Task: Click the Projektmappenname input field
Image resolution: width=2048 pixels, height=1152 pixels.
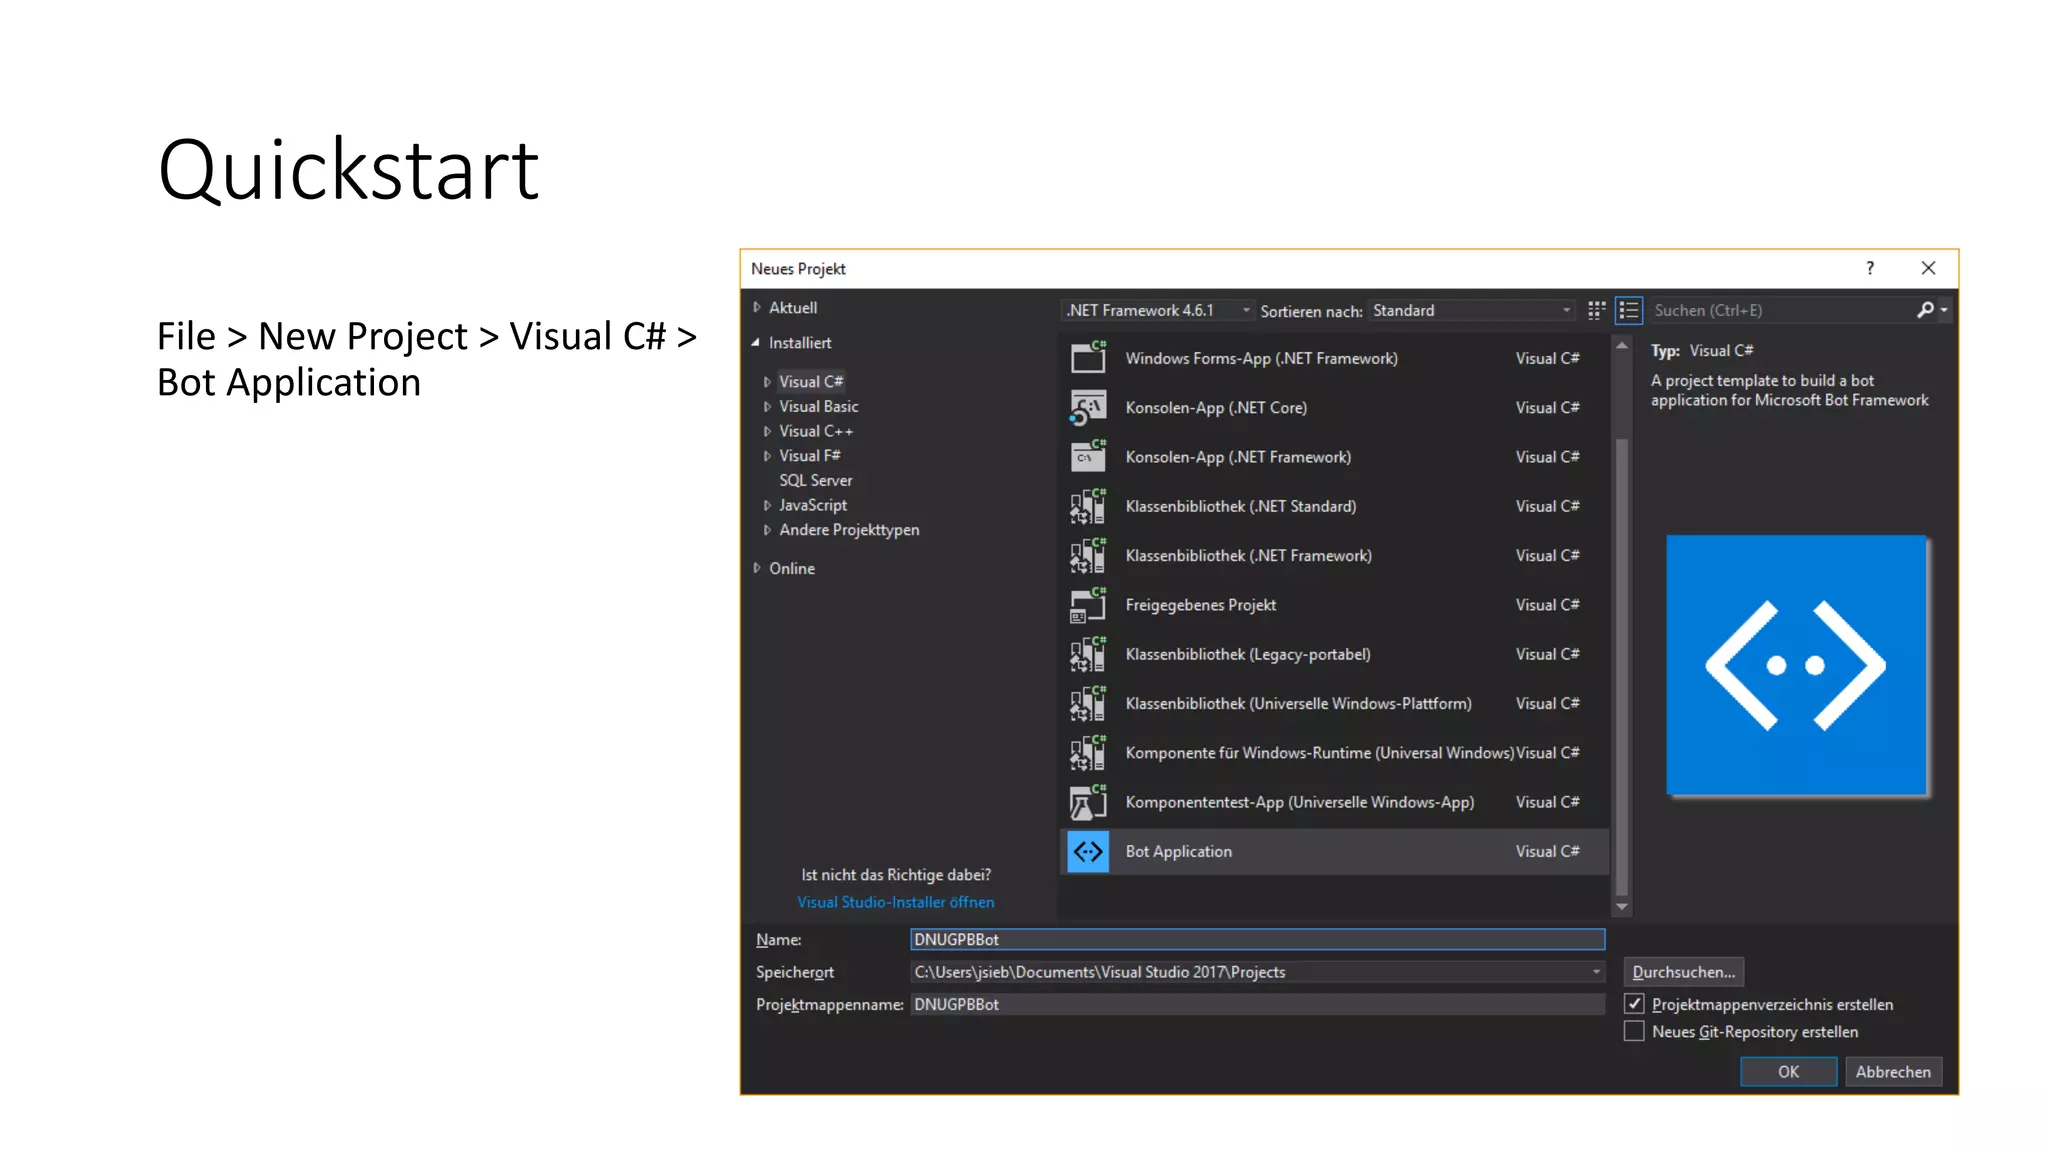Action: coord(1258,1004)
